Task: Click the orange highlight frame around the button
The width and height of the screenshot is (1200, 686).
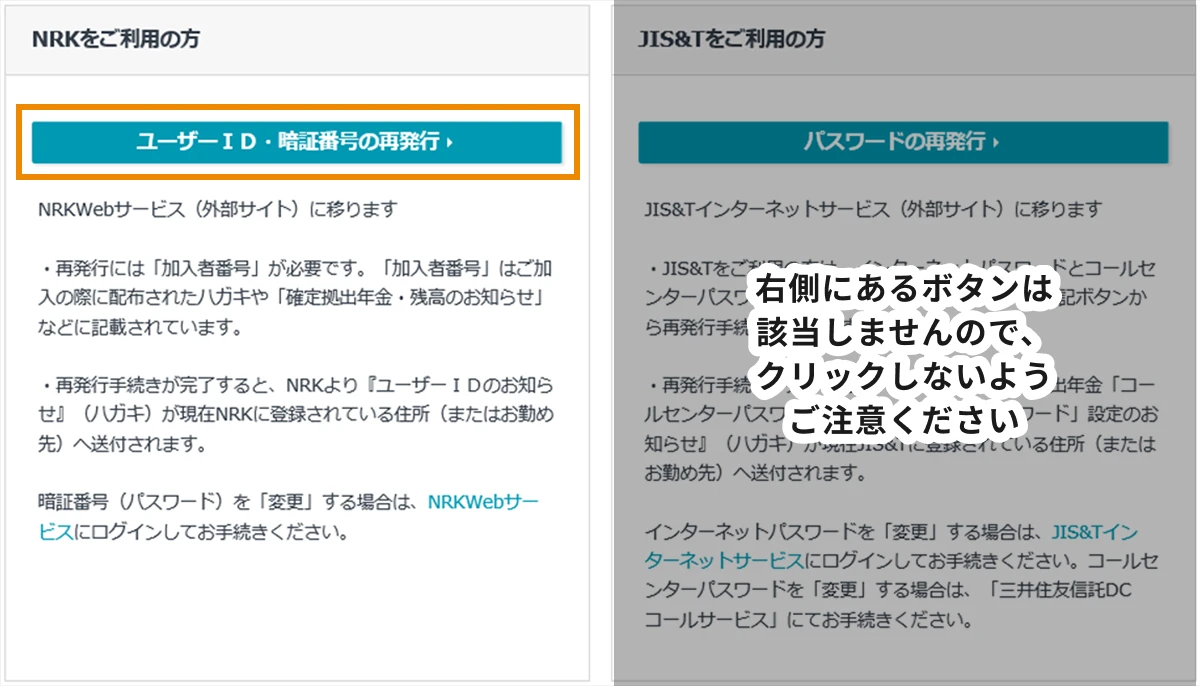Action: click(x=297, y=108)
